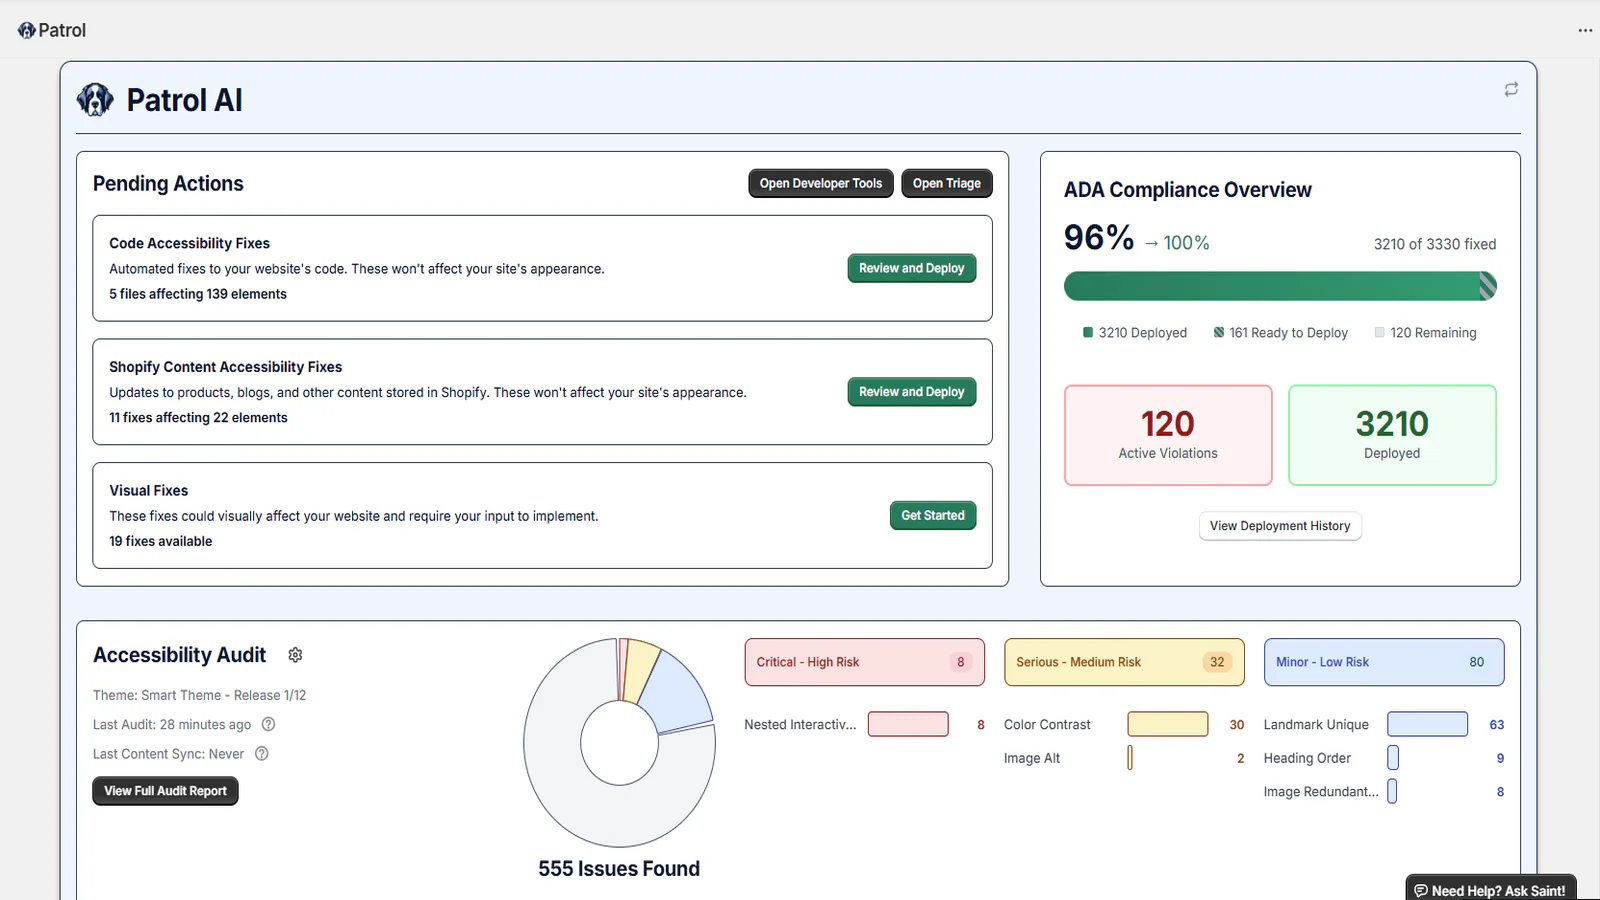Click the 3210 Deployed card
1600x900 pixels.
tap(1392, 436)
